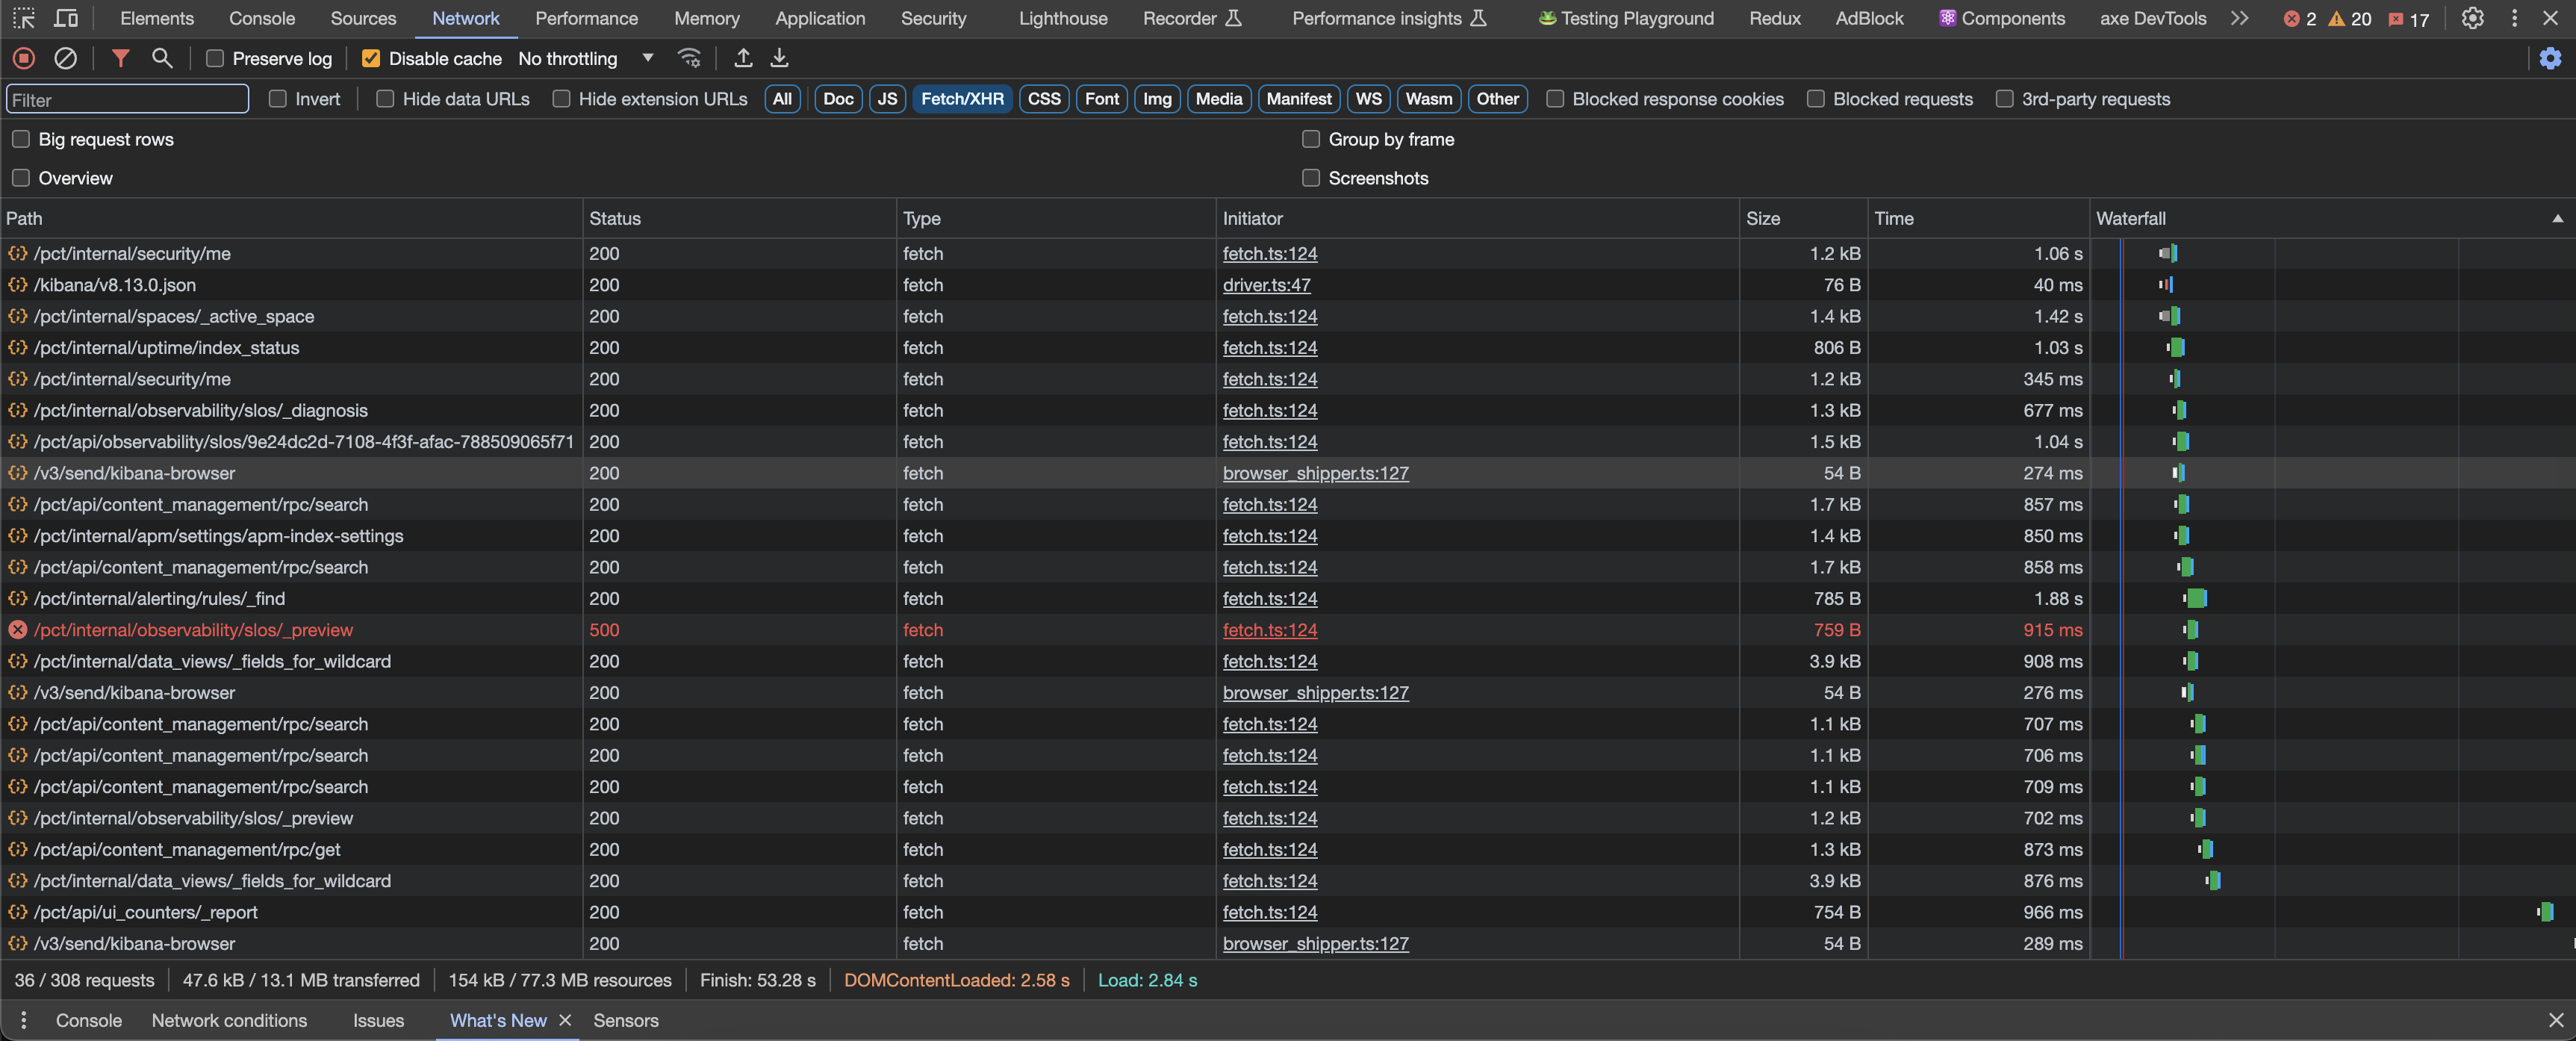Open browser_shipper.ts:127 link for first kibana-browser row
Viewport: 2576px width, 1041px height.
point(1315,473)
